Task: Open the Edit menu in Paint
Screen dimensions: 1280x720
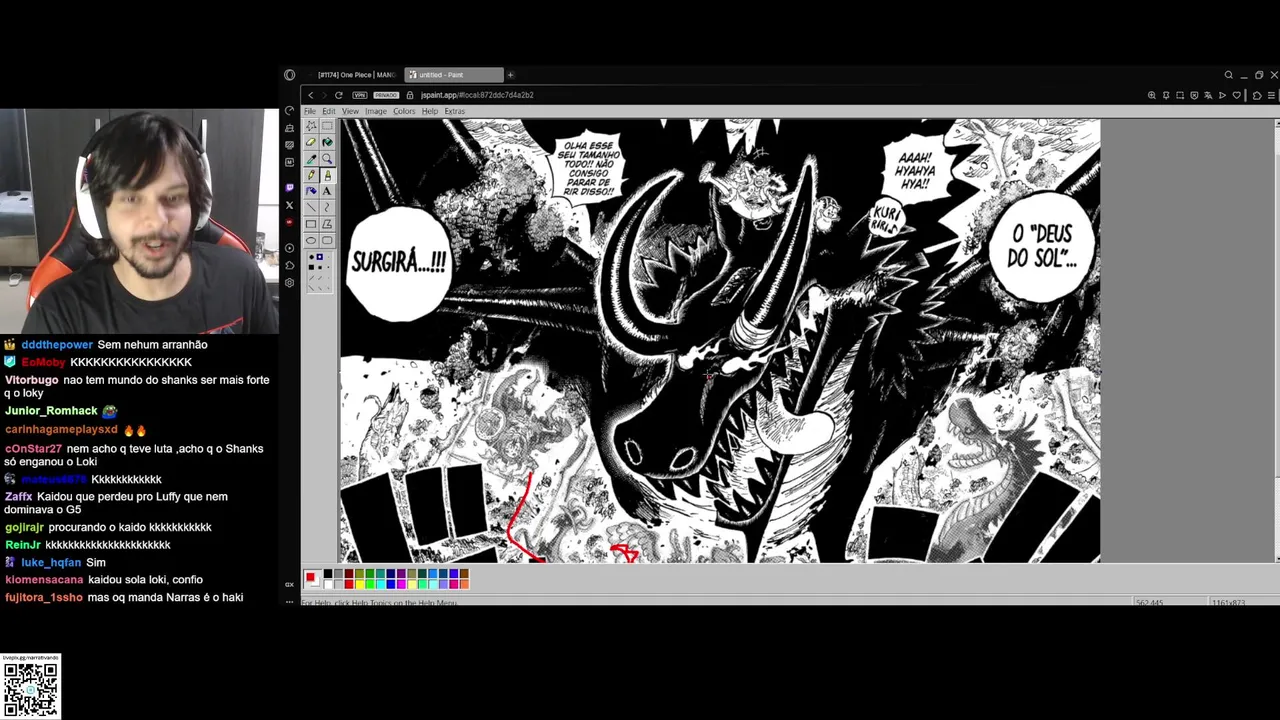Action: [x=329, y=111]
